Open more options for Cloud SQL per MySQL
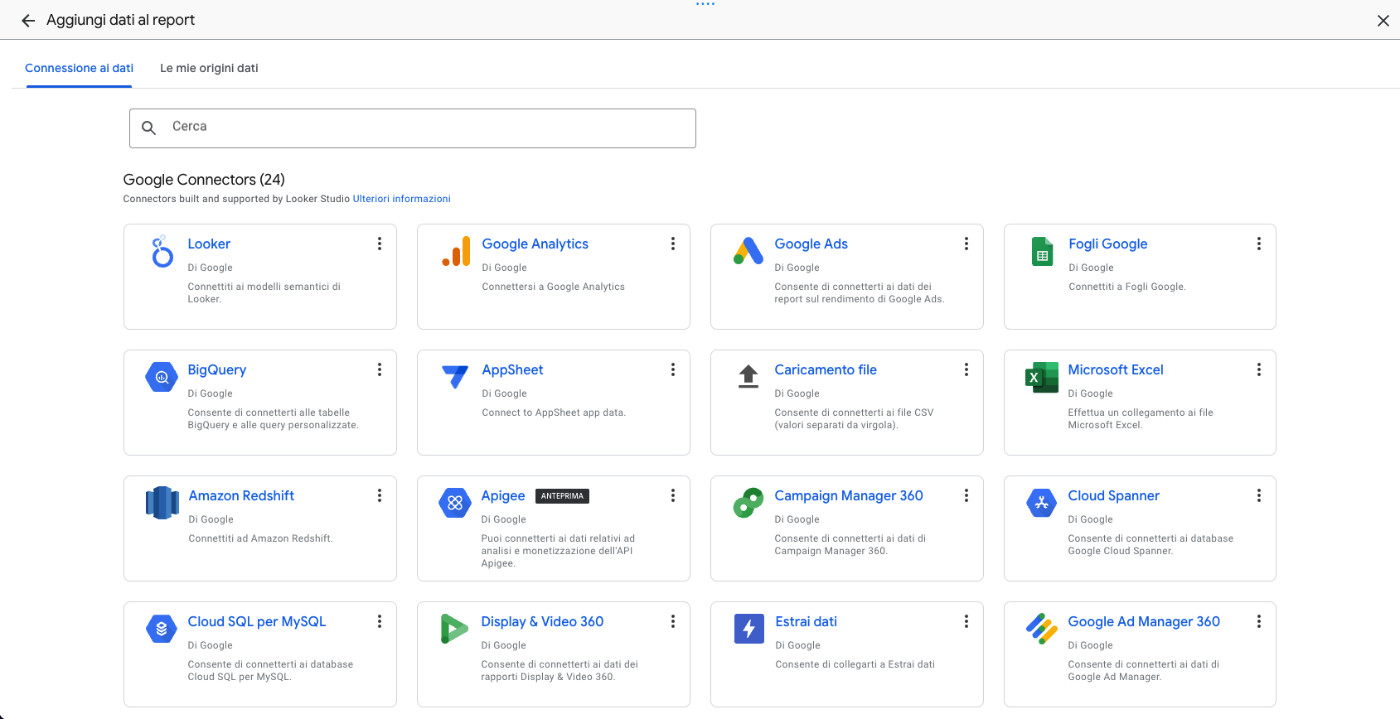The width and height of the screenshot is (1400, 719). coord(379,622)
